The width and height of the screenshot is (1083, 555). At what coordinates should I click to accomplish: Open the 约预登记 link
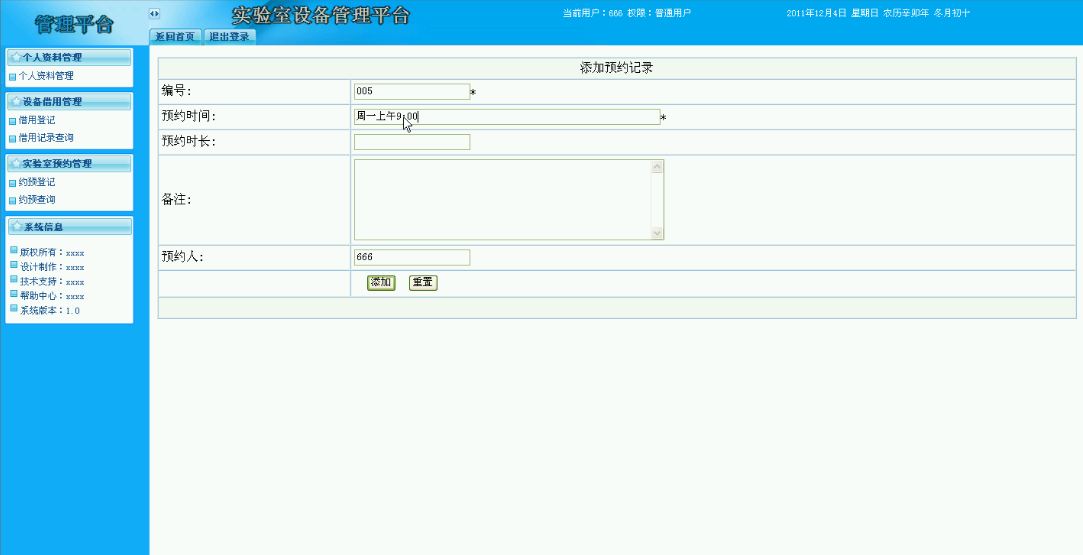click(37, 182)
